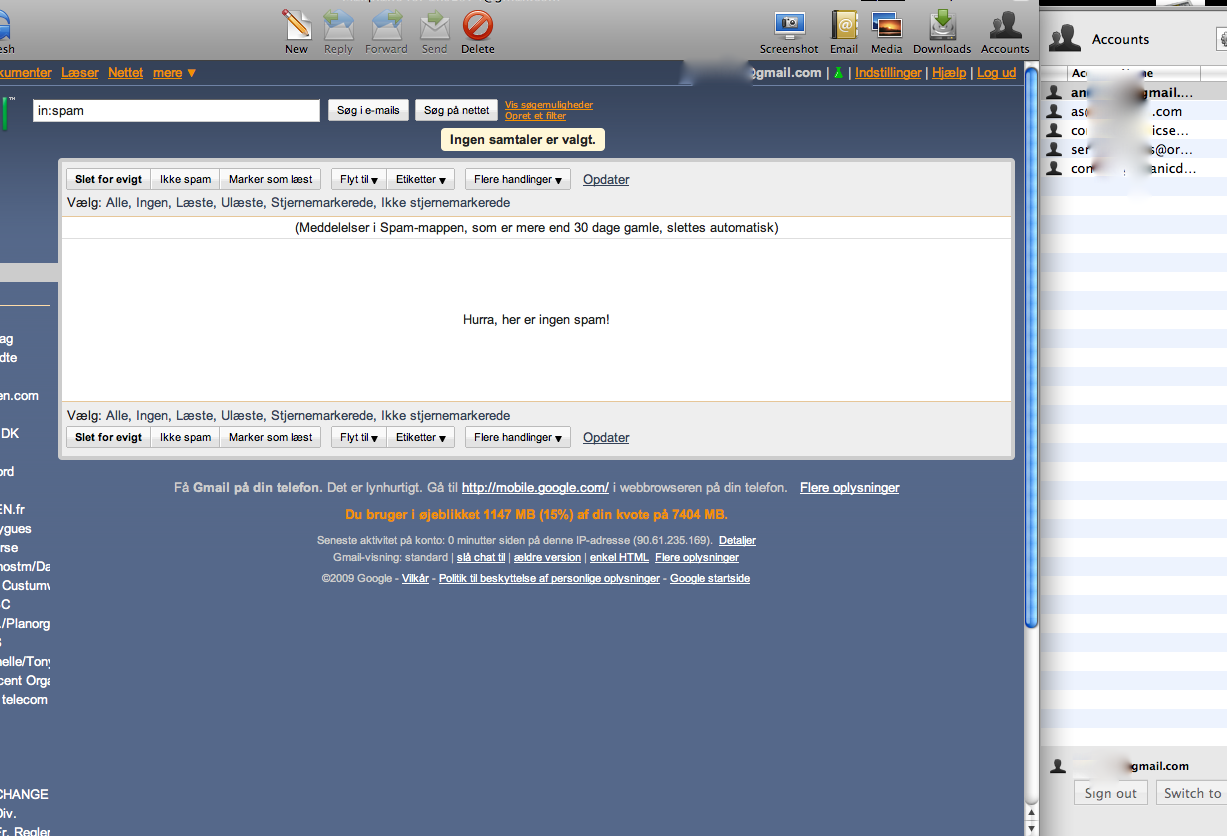This screenshot has height=836, width=1227.
Task: Open the 'Nettet' navigation link
Action: 125,73
